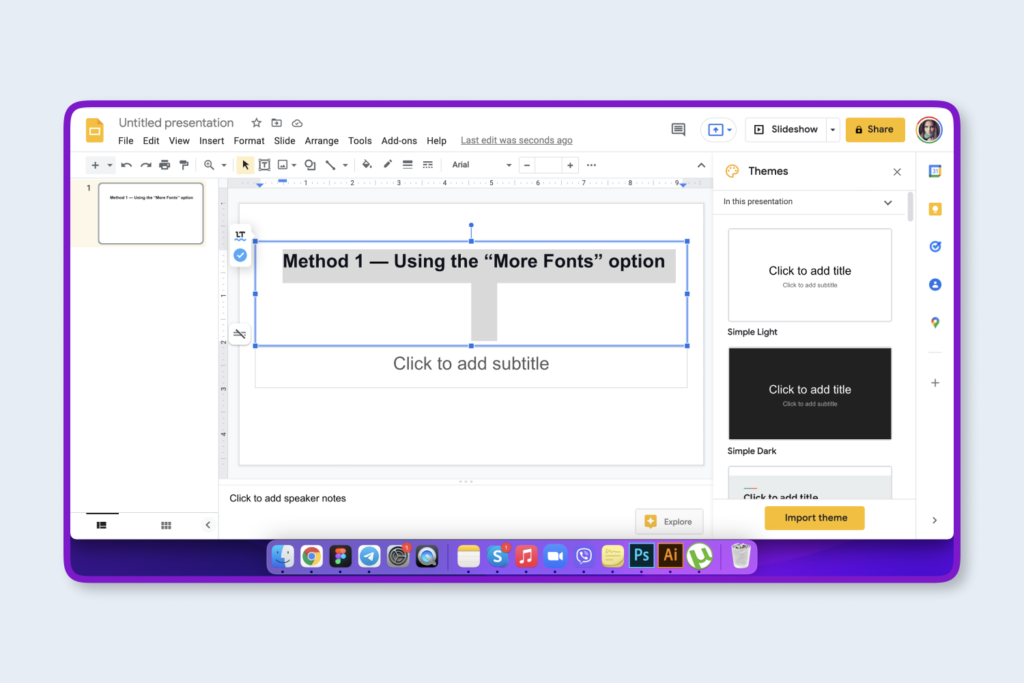Show more toolbar options ellipsis
The height and width of the screenshot is (683, 1024).
tap(591, 165)
